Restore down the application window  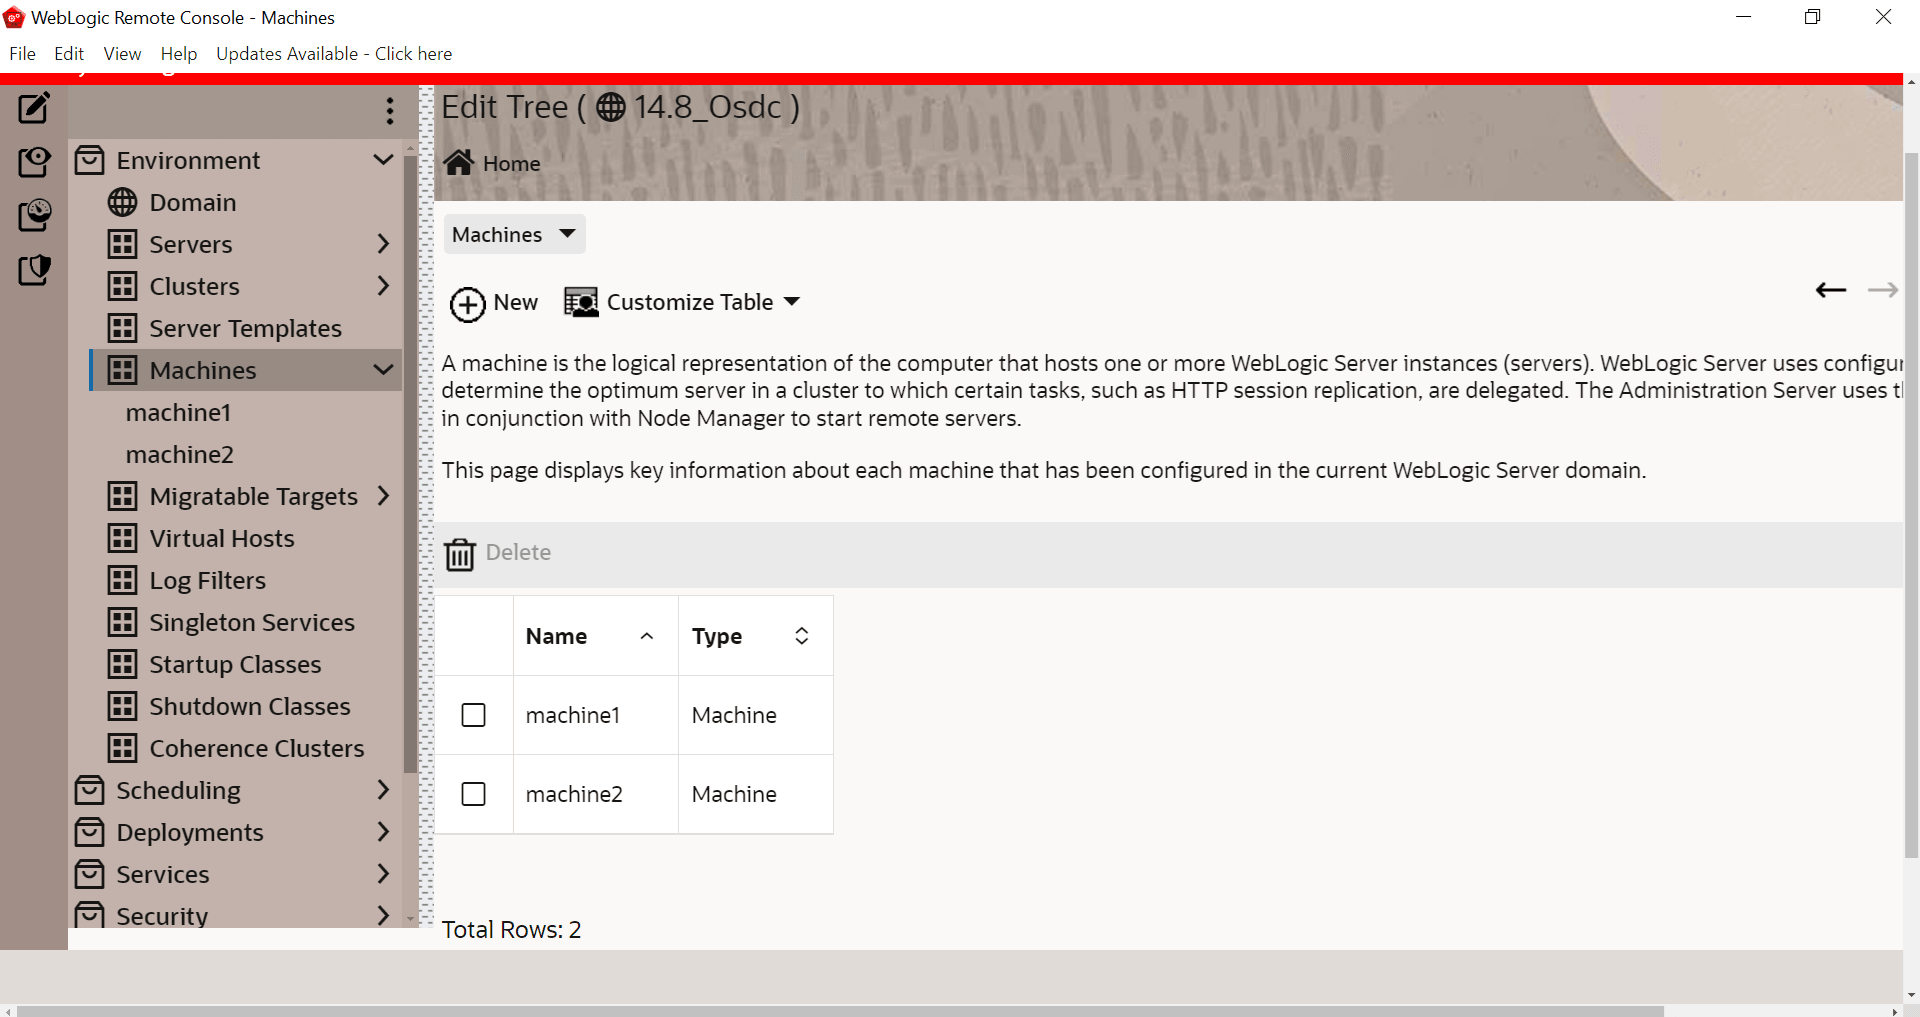[1812, 17]
